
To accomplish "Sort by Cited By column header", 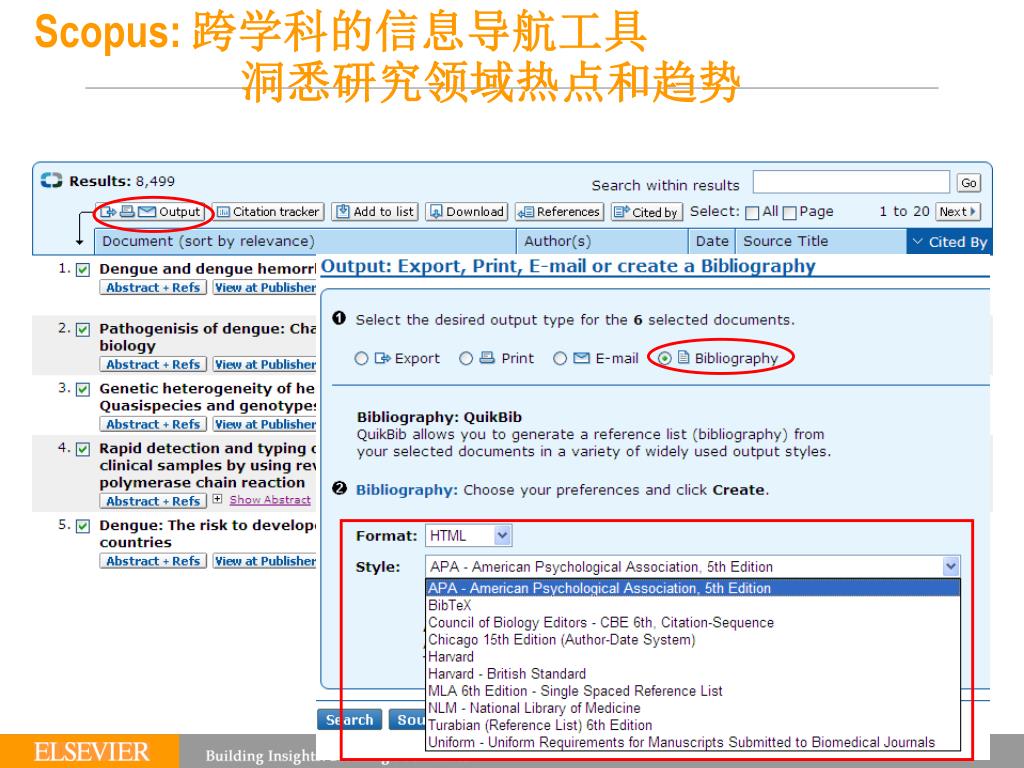I will click(950, 242).
